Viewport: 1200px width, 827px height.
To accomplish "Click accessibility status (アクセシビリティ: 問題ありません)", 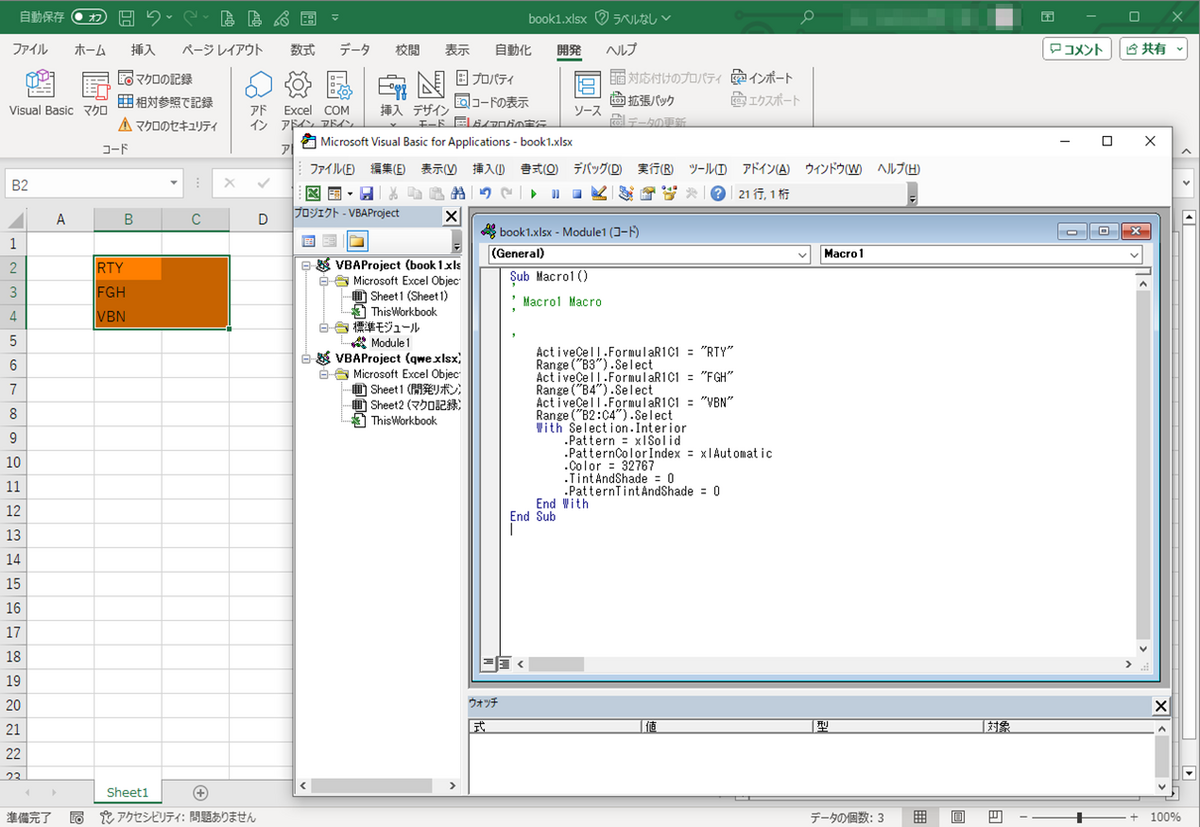I will 178,817.
